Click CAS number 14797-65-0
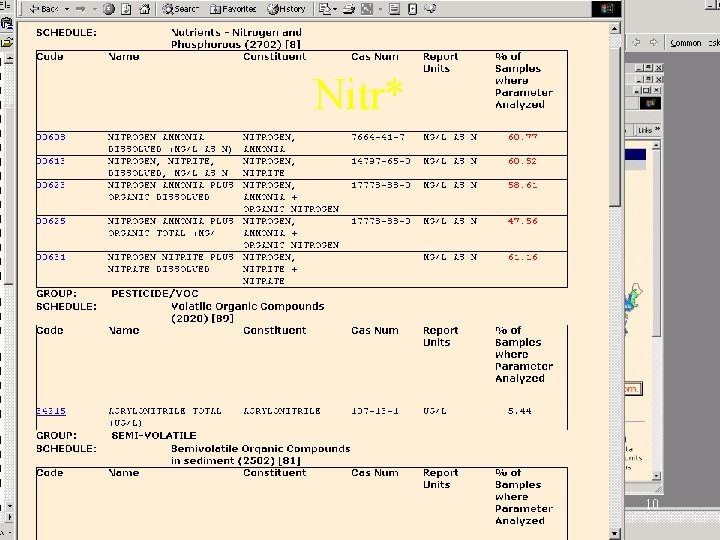Screen dimensions: 720x540 pos(381,161)
